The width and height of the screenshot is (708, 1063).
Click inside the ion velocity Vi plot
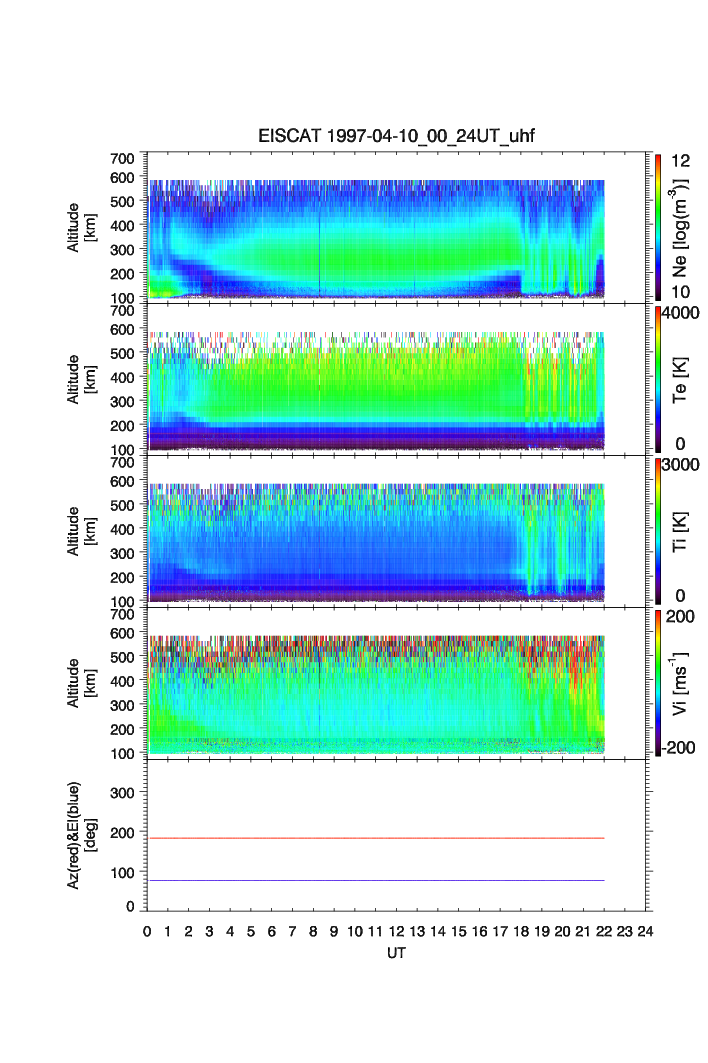coord(396,683)
